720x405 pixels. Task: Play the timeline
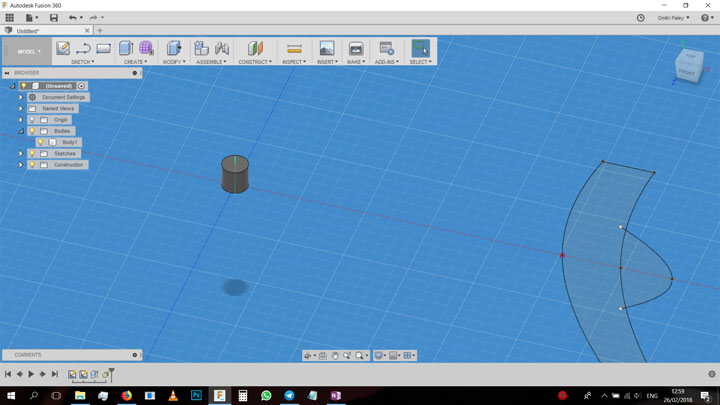[31, 374]
